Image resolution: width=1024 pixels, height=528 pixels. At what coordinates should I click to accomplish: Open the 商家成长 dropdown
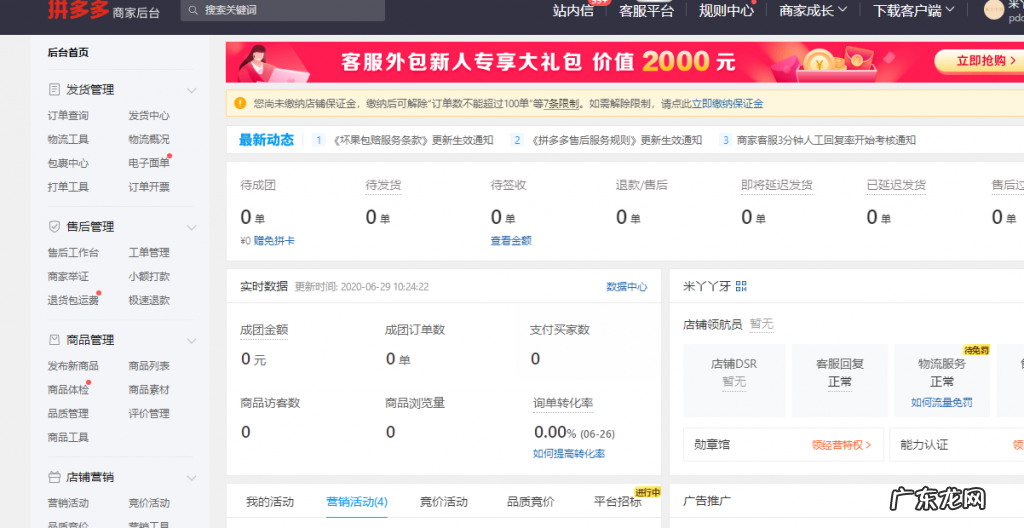click(812, 10)
